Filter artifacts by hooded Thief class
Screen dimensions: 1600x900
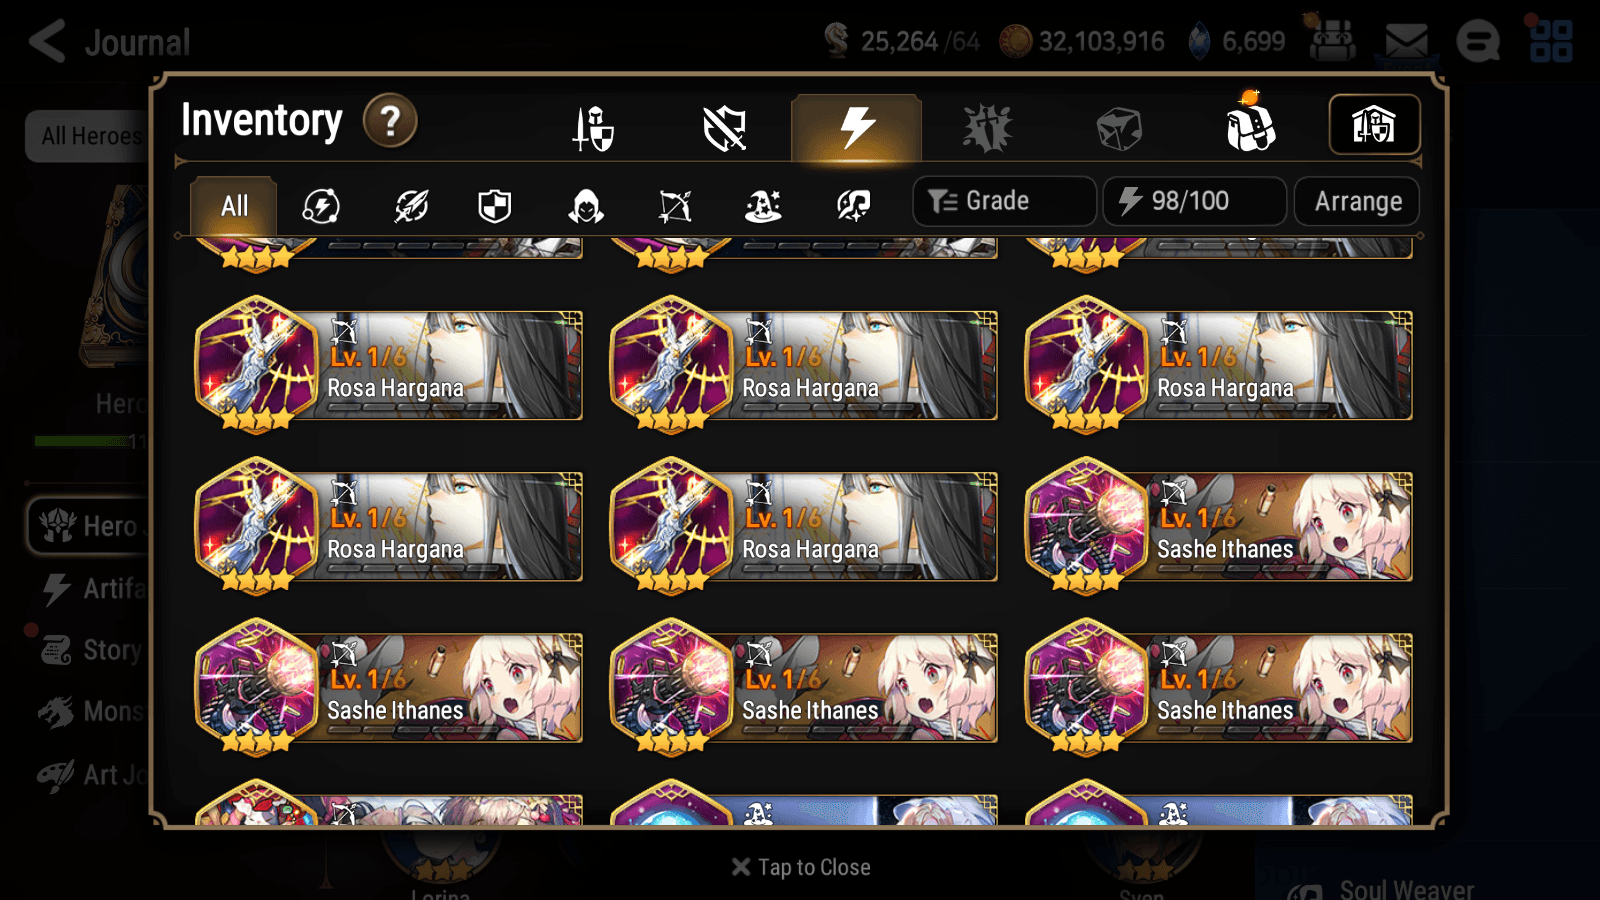586,206
